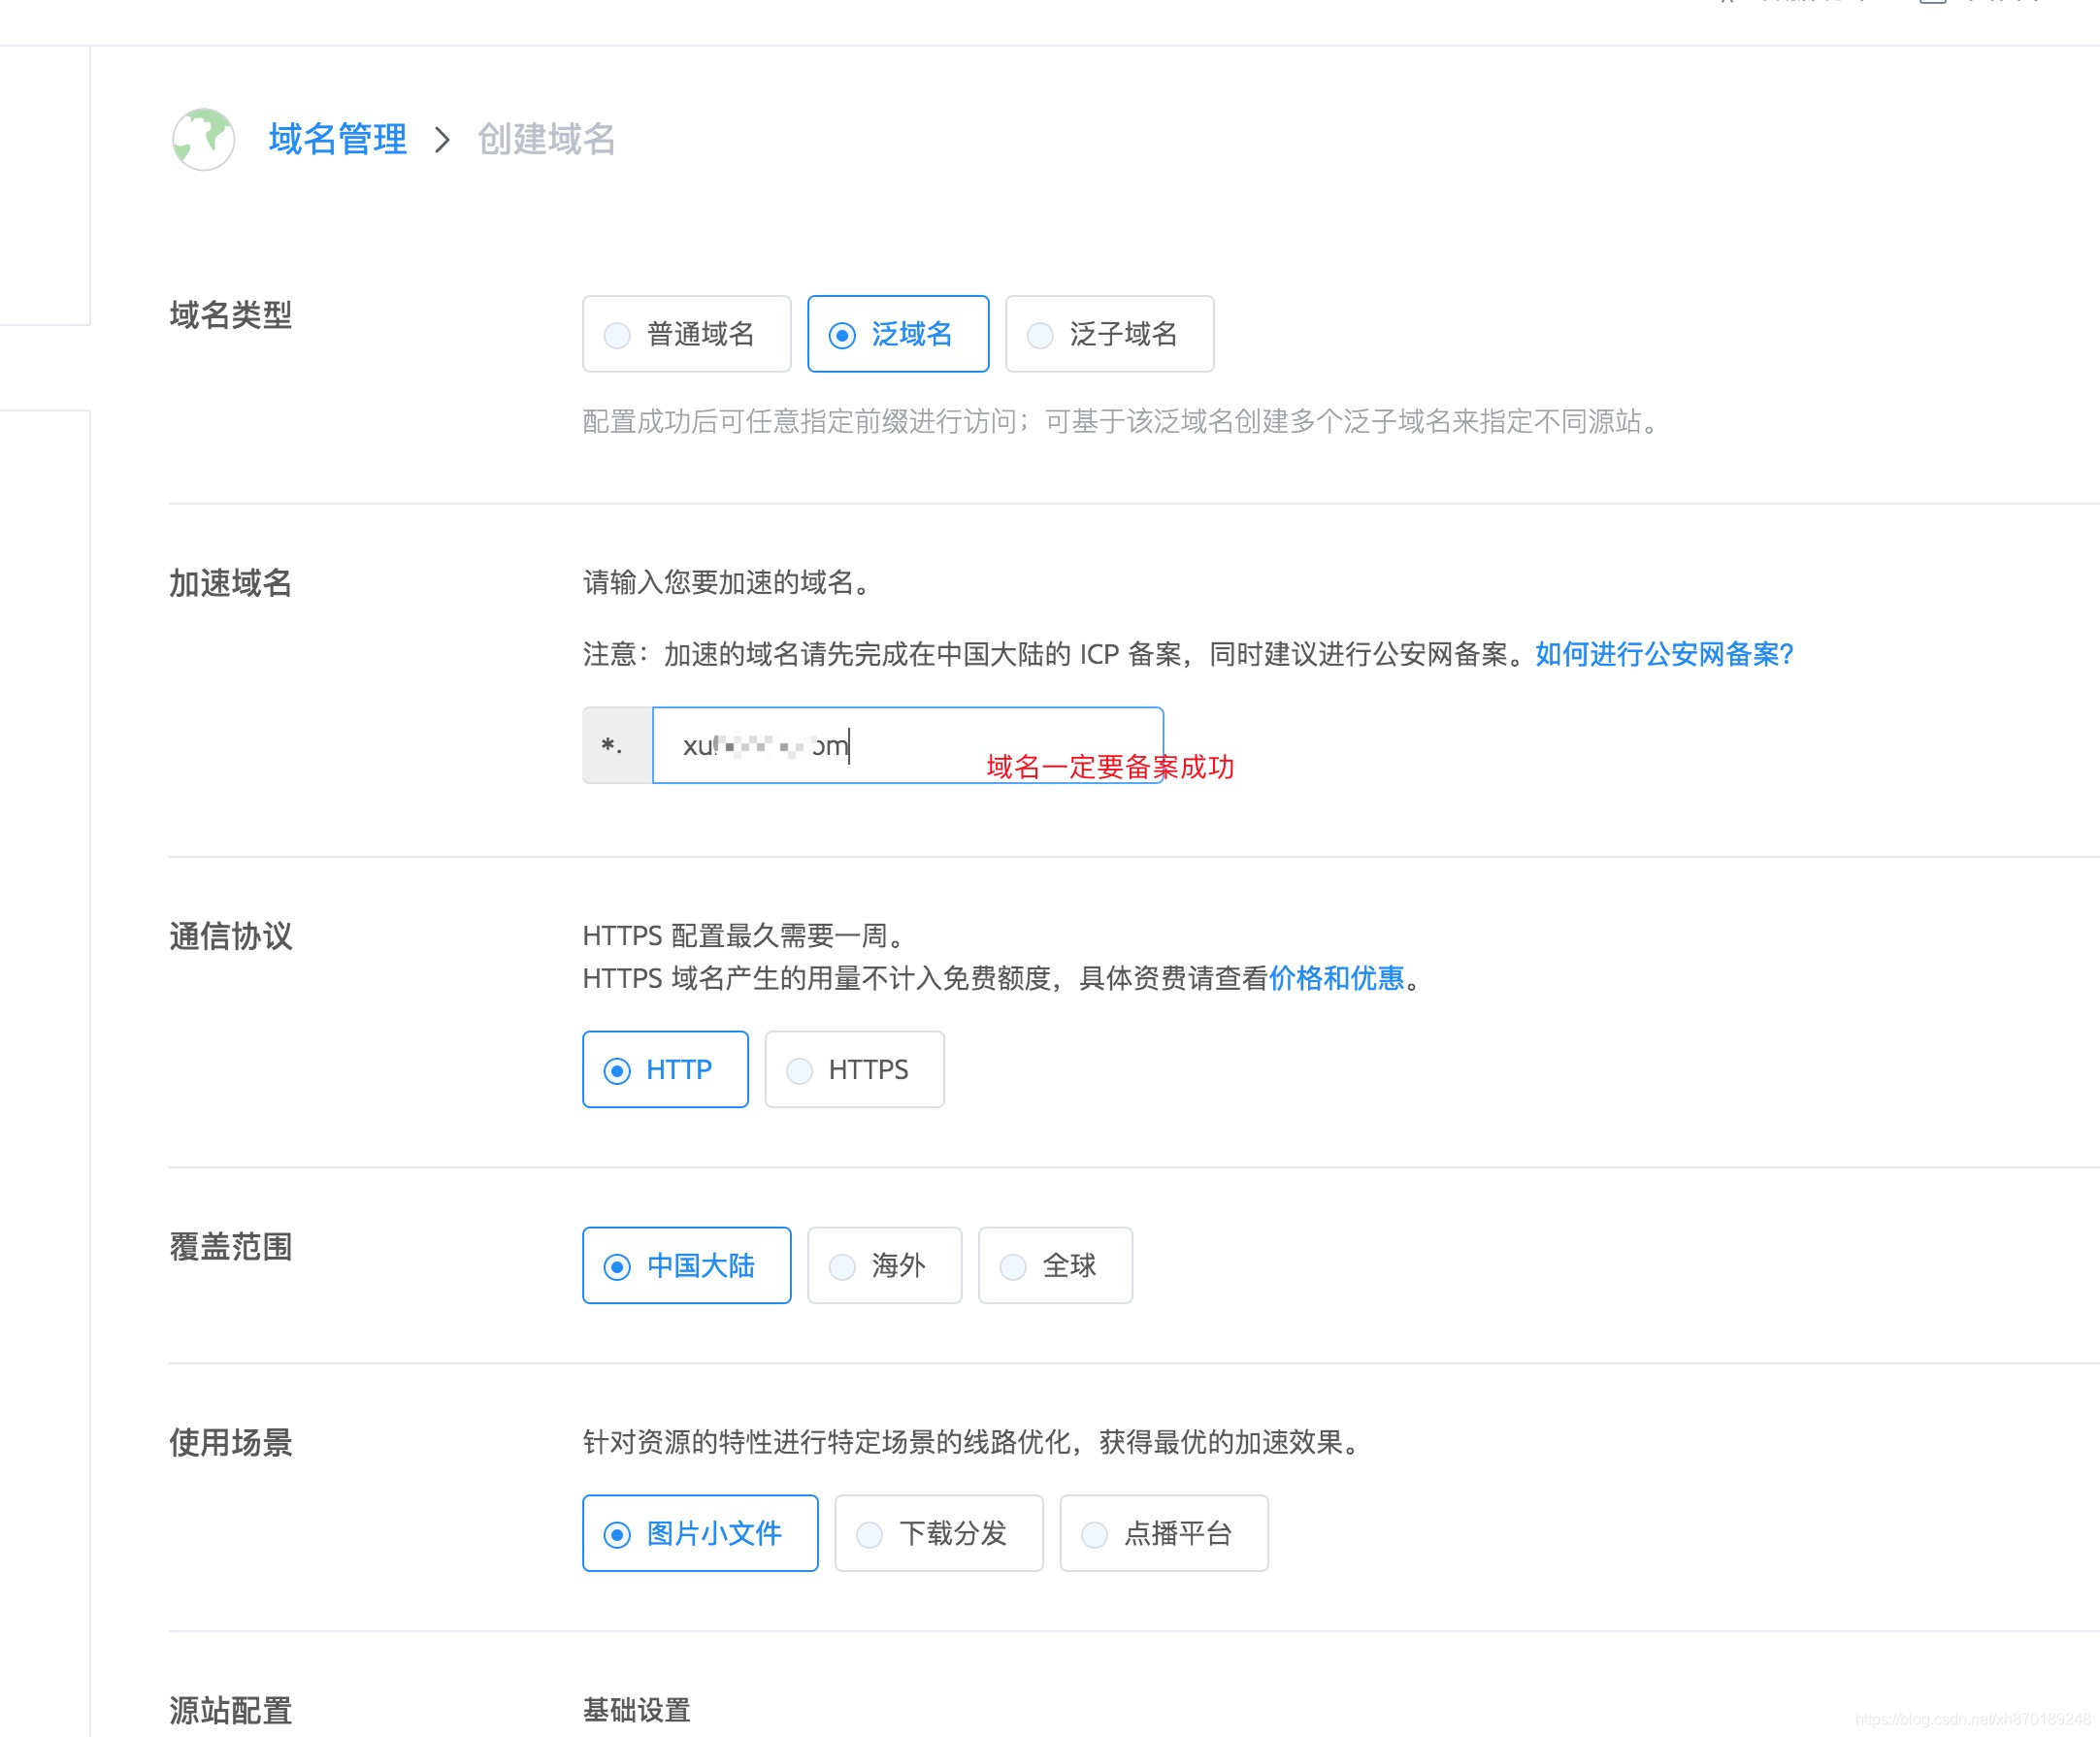The width and height of the screenshot is (2100, 1737).
Task: Click the 创建域名 breadcrumb item
Action: [548, 140]
